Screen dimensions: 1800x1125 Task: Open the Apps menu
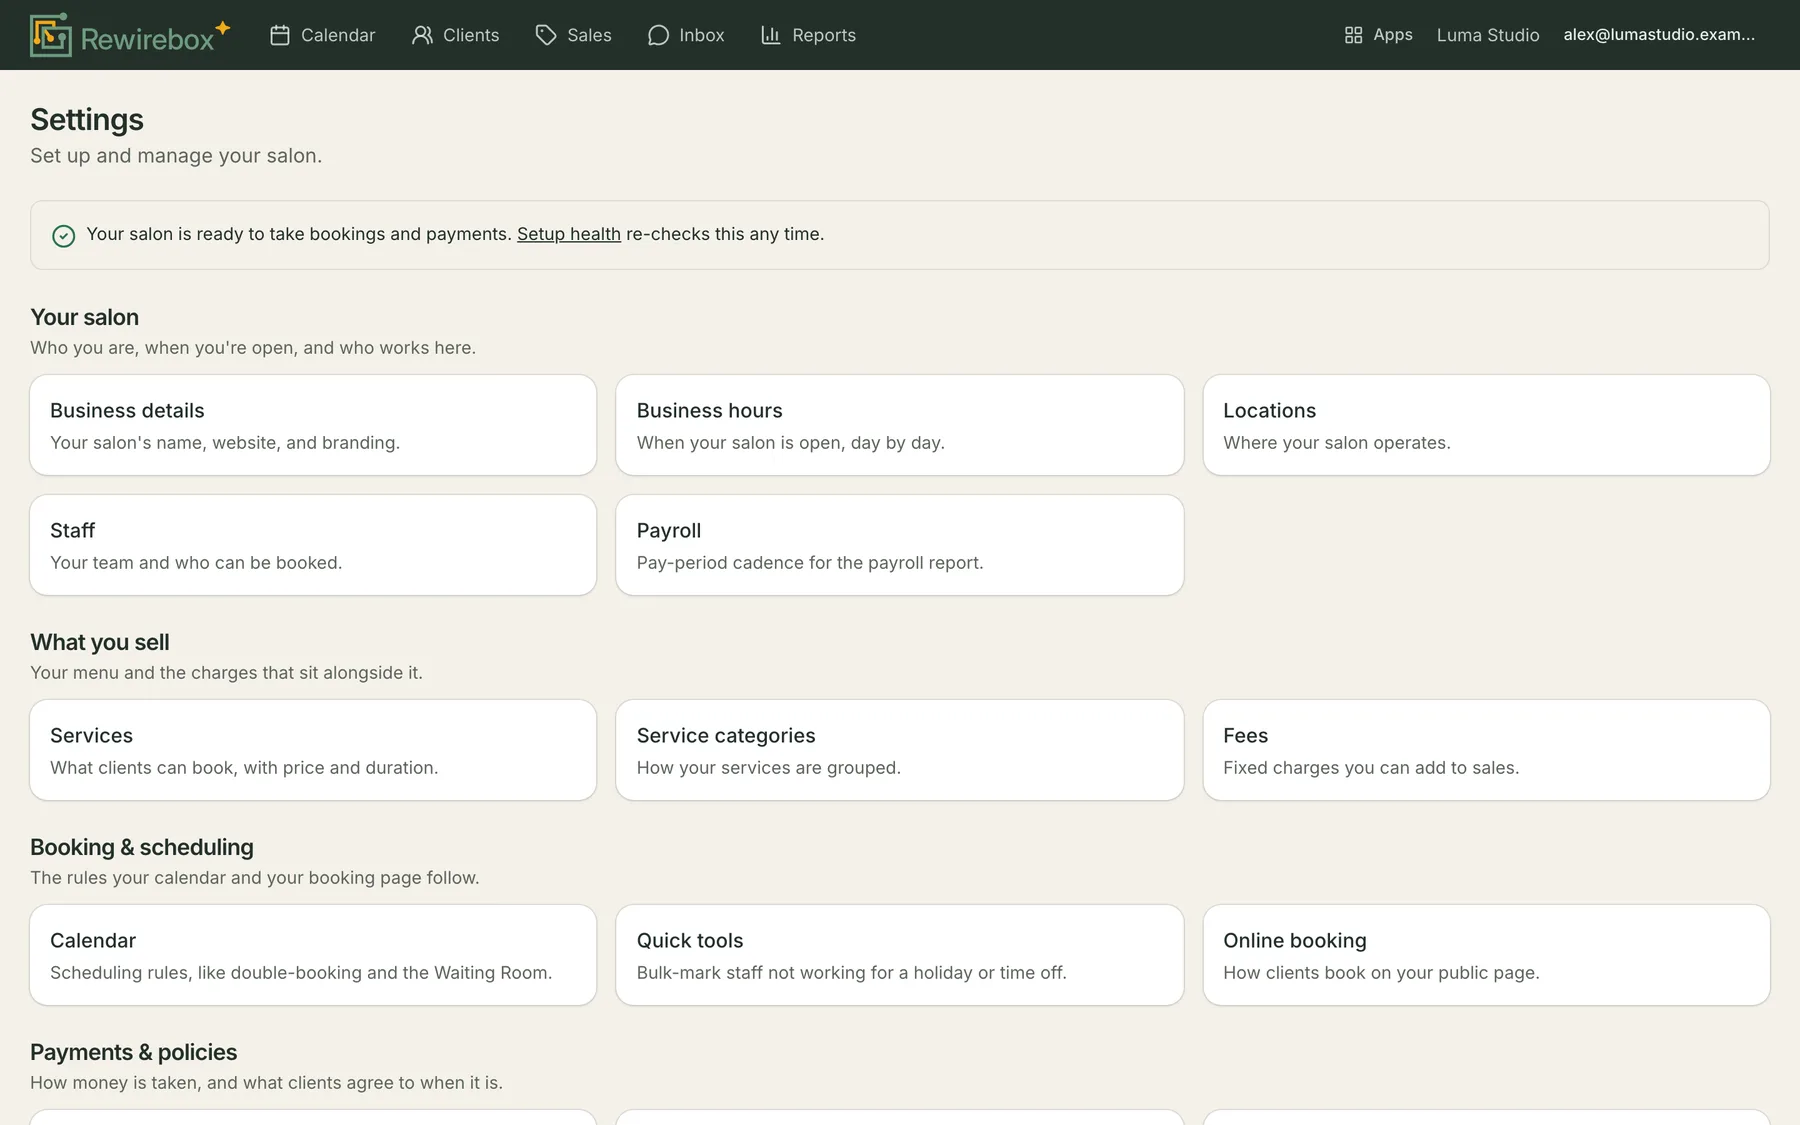click(1378, 35)
